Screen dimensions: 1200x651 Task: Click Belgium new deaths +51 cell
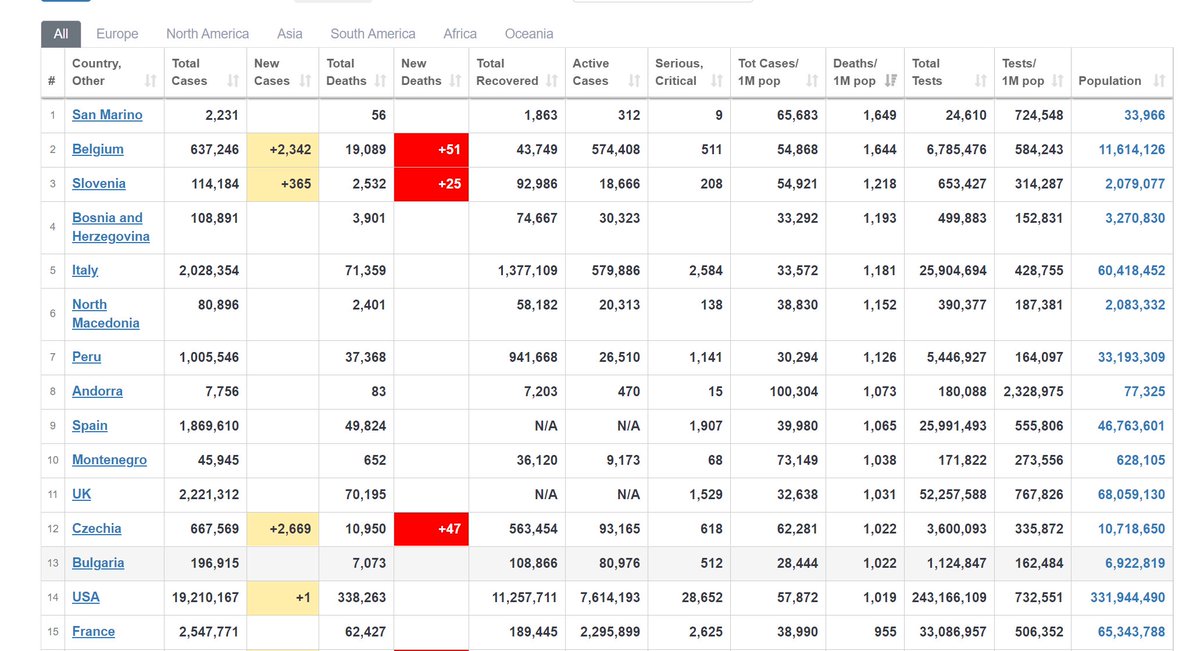[431, 150]
